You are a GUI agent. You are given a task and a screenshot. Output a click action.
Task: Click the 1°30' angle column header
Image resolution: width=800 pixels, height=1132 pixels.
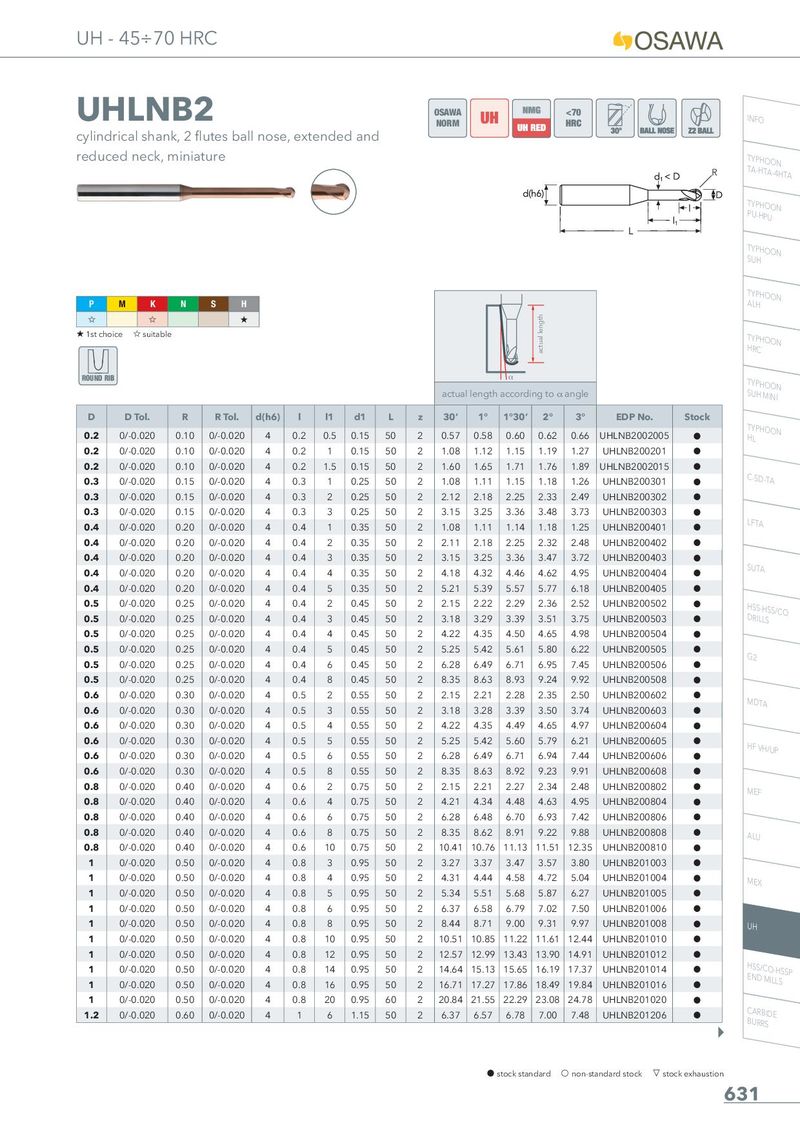[x=516, y=417]
